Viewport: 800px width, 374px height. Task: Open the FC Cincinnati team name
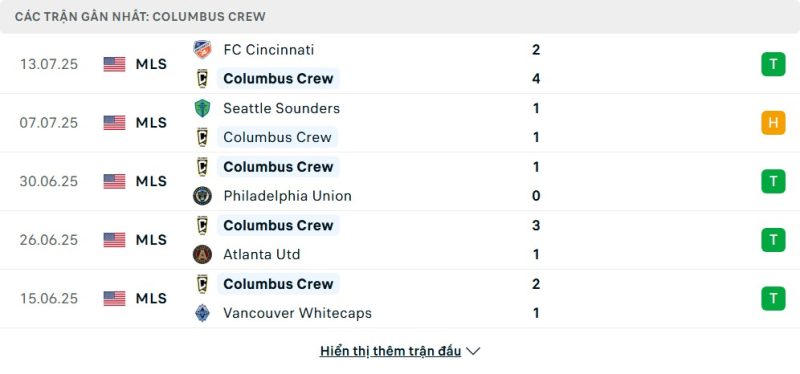pos(269,49)
